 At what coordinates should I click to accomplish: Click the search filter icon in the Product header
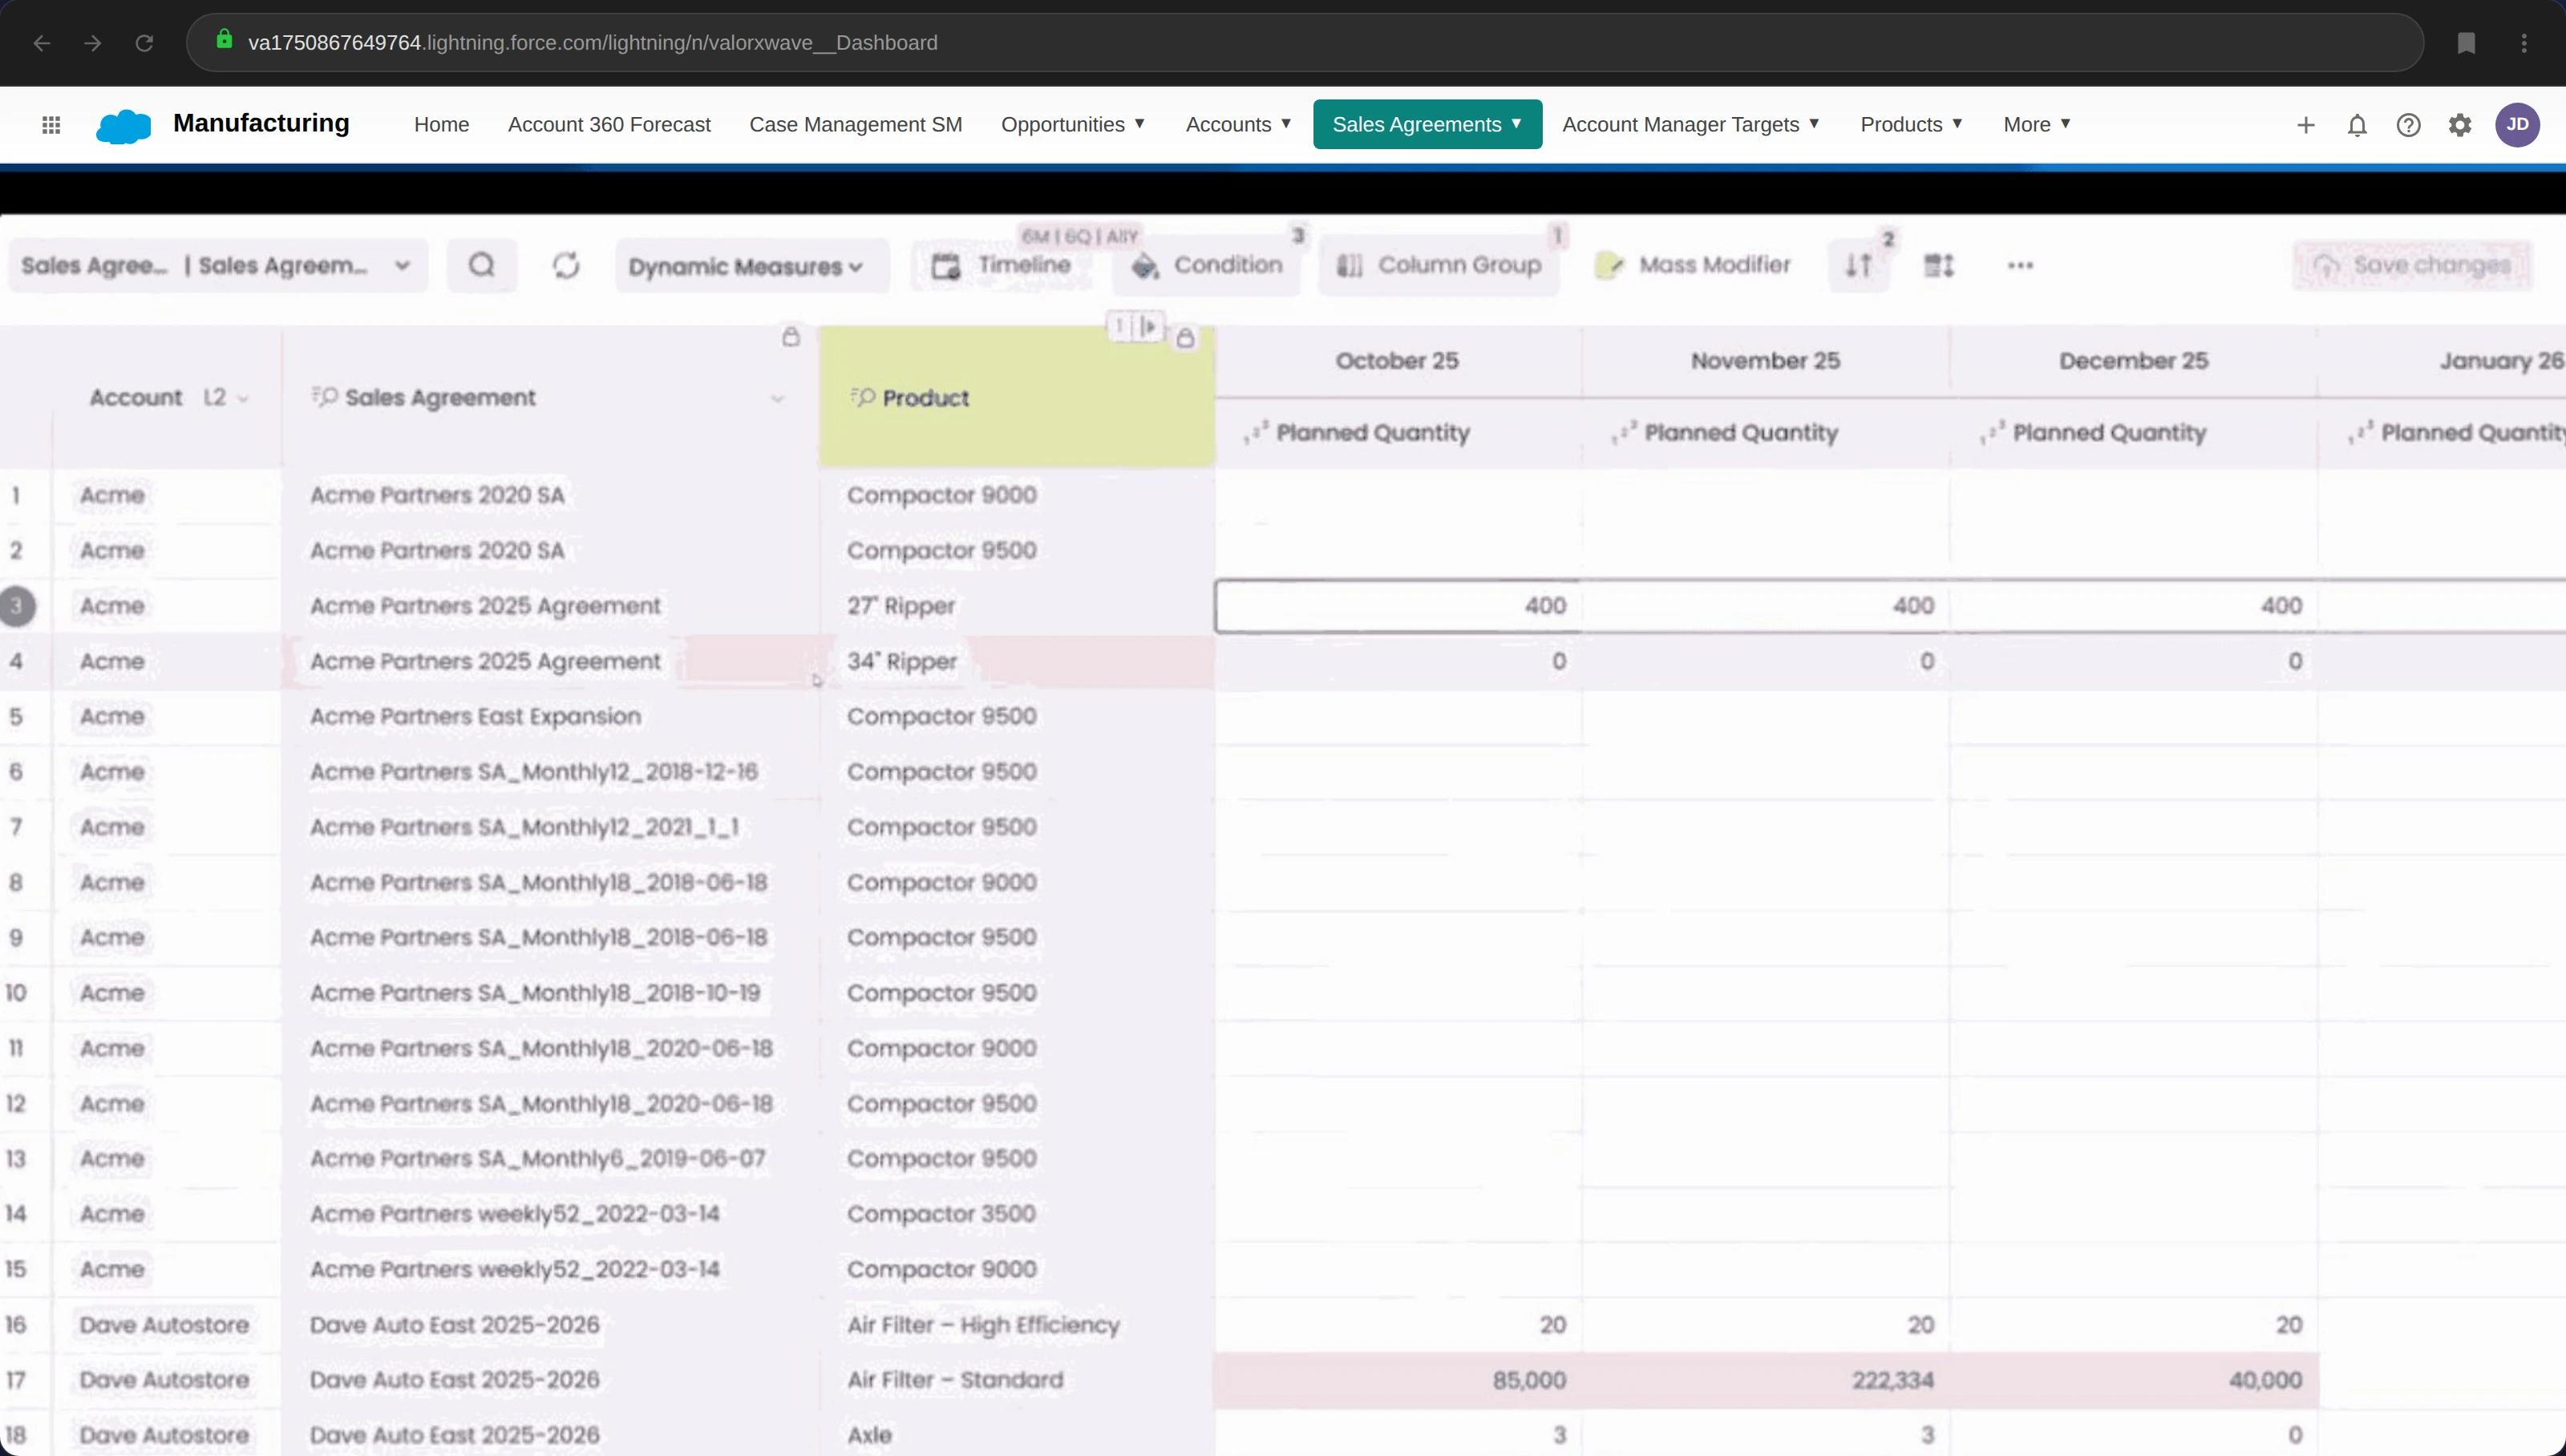coord(863,397)
